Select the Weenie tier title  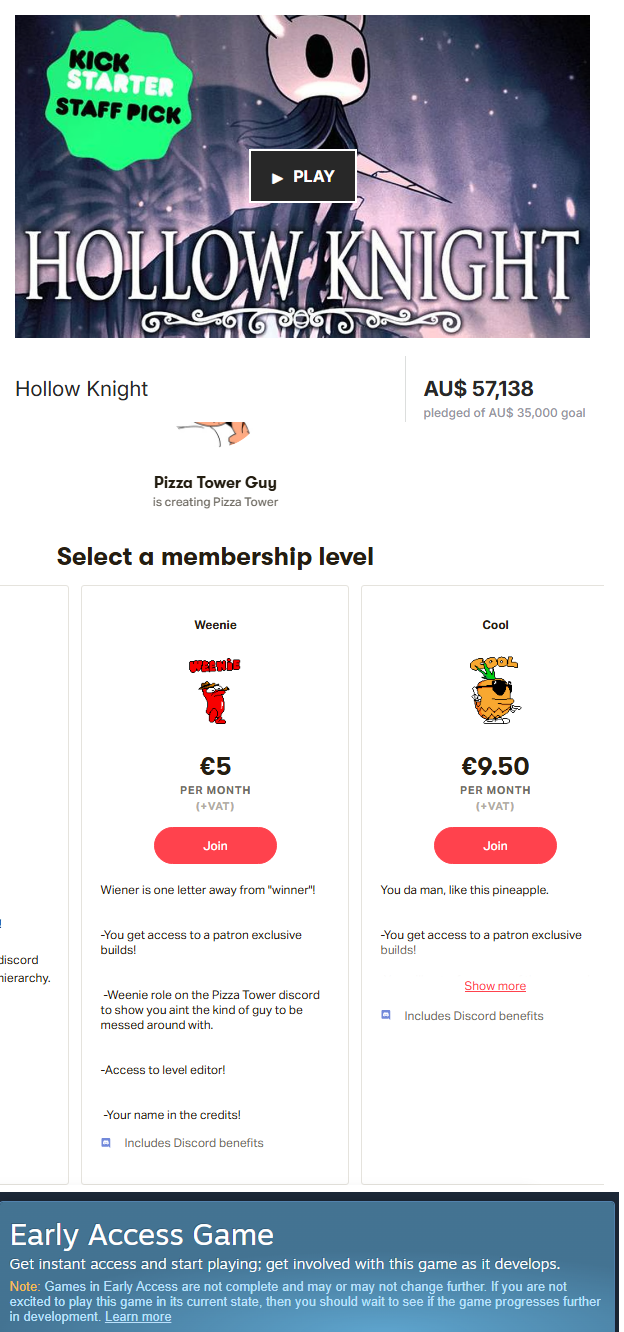(215, 625)
